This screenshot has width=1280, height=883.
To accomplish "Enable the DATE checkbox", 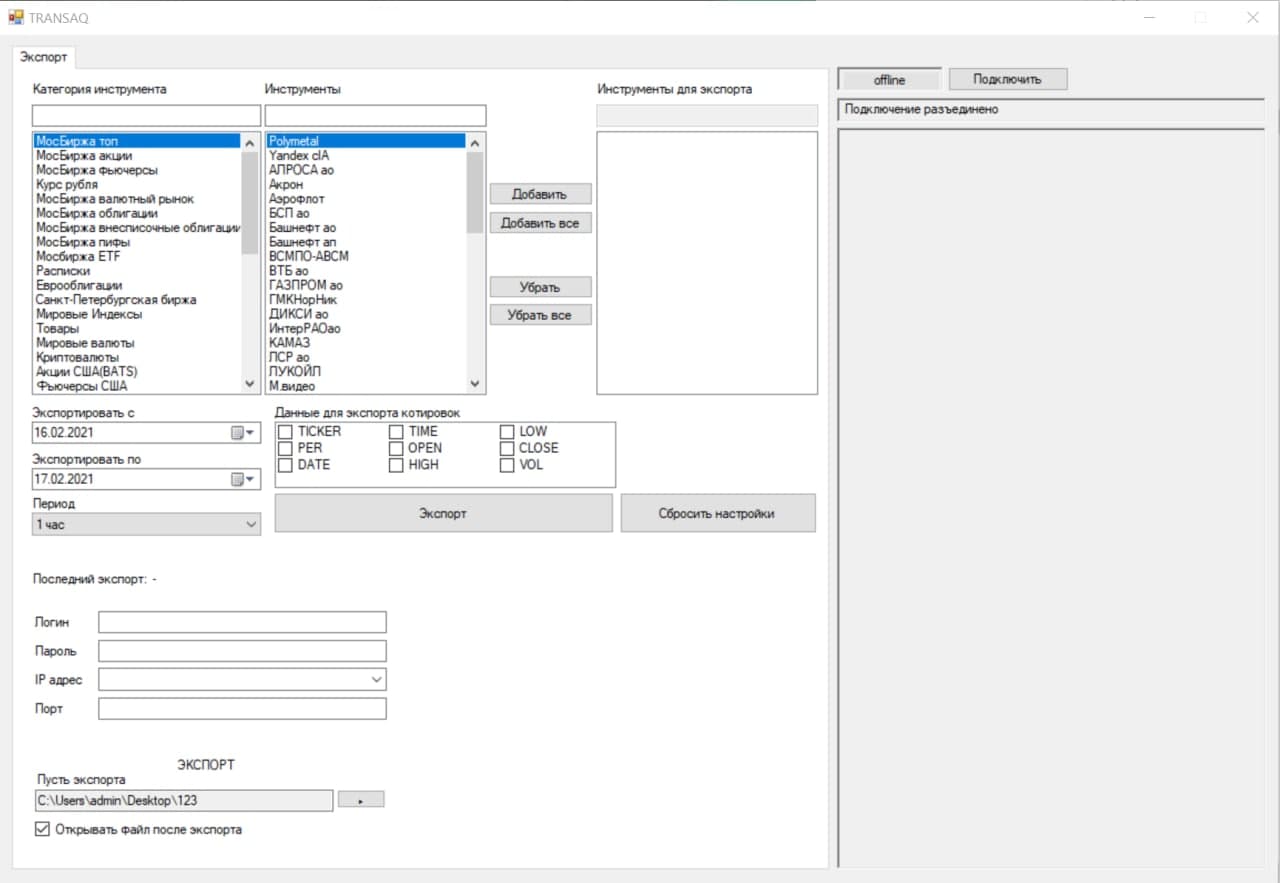I will click(x=285, y=465).
